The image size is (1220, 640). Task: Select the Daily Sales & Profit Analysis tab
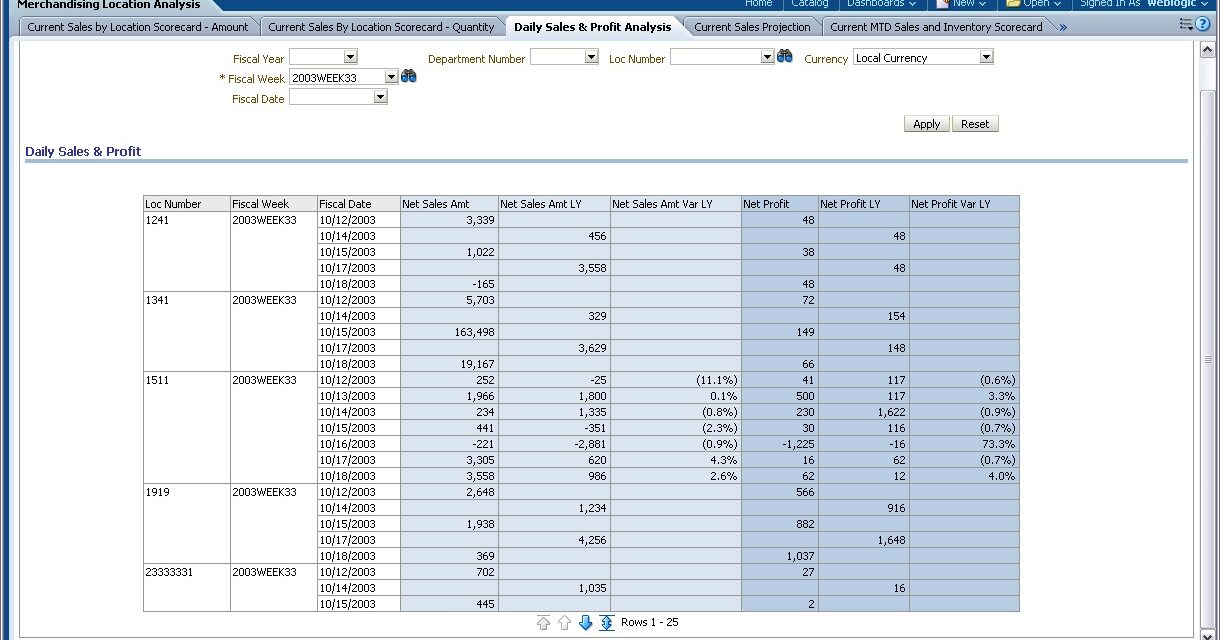click(593, 27)
